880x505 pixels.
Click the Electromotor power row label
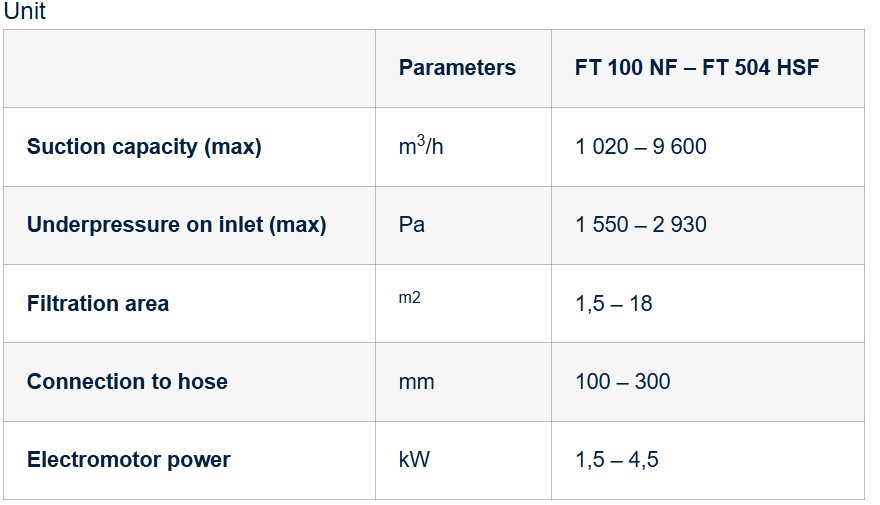[129, 460]
